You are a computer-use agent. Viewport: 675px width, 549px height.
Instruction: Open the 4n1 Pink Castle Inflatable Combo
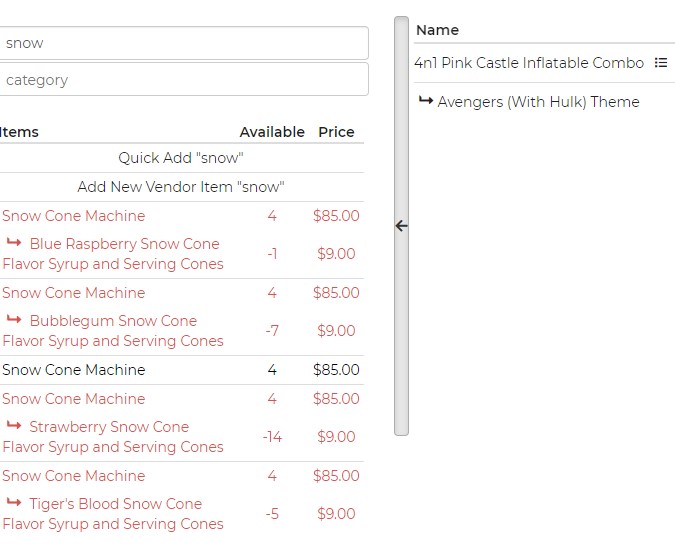click(x=529, y=63)
